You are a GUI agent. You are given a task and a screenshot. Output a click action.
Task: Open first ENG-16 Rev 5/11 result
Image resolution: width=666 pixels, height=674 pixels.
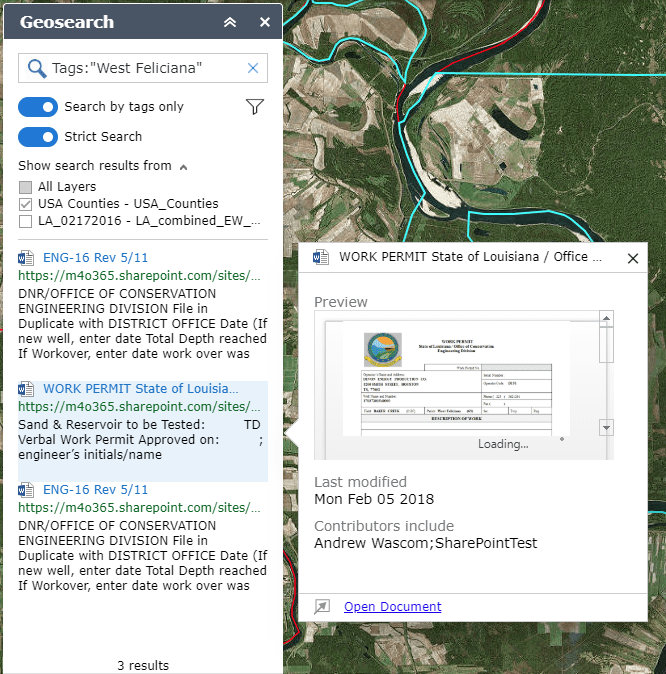pyautogui.click(x=95, y=257)
